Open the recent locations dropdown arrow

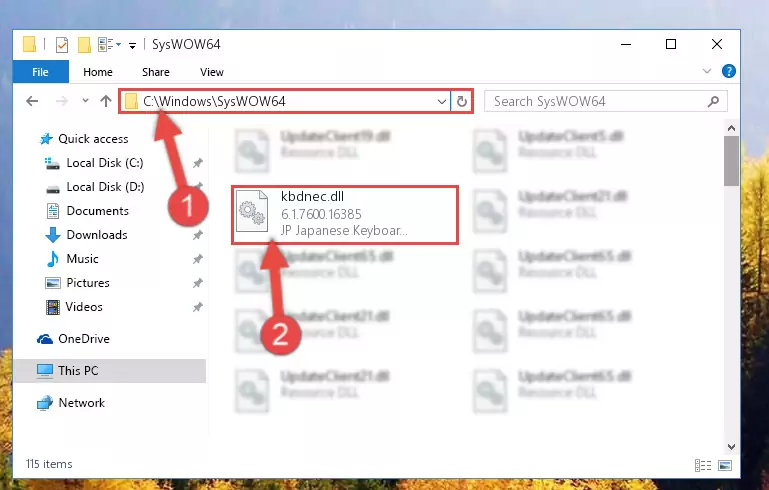pos(85,101)
